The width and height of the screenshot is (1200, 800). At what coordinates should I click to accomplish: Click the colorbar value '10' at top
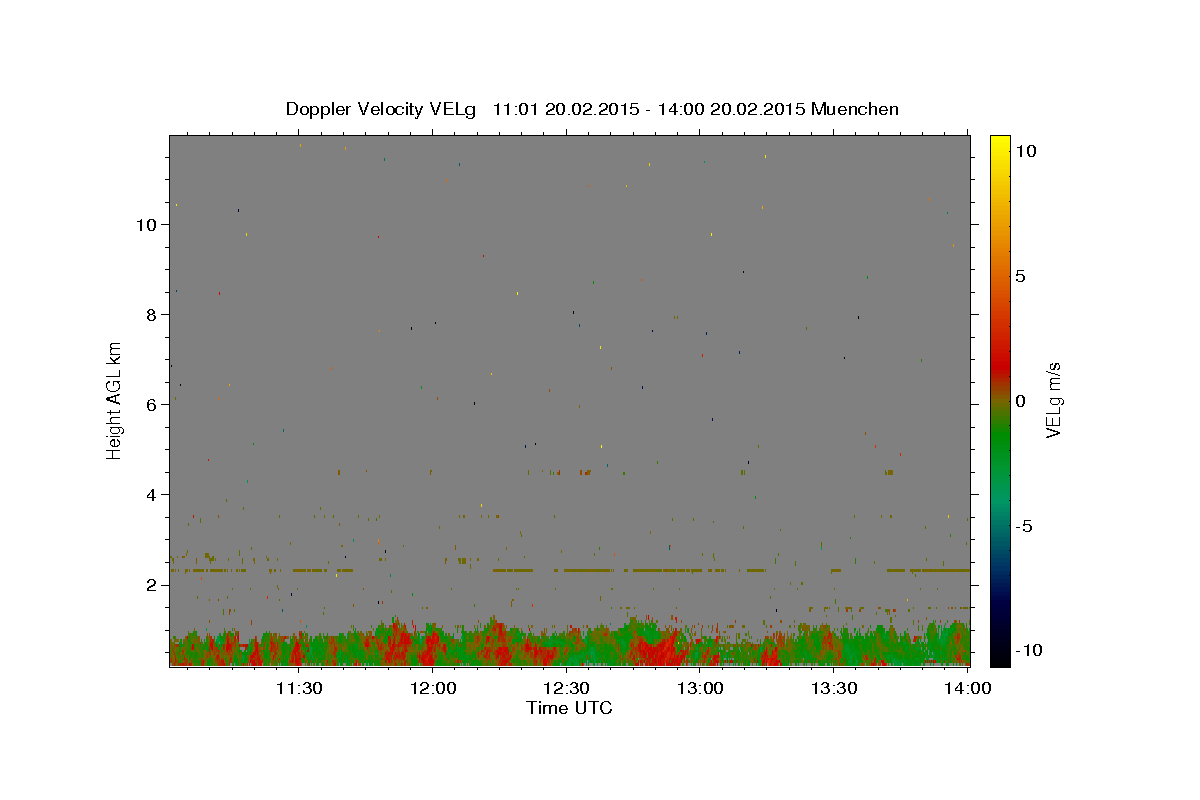tap(1025, 151)
